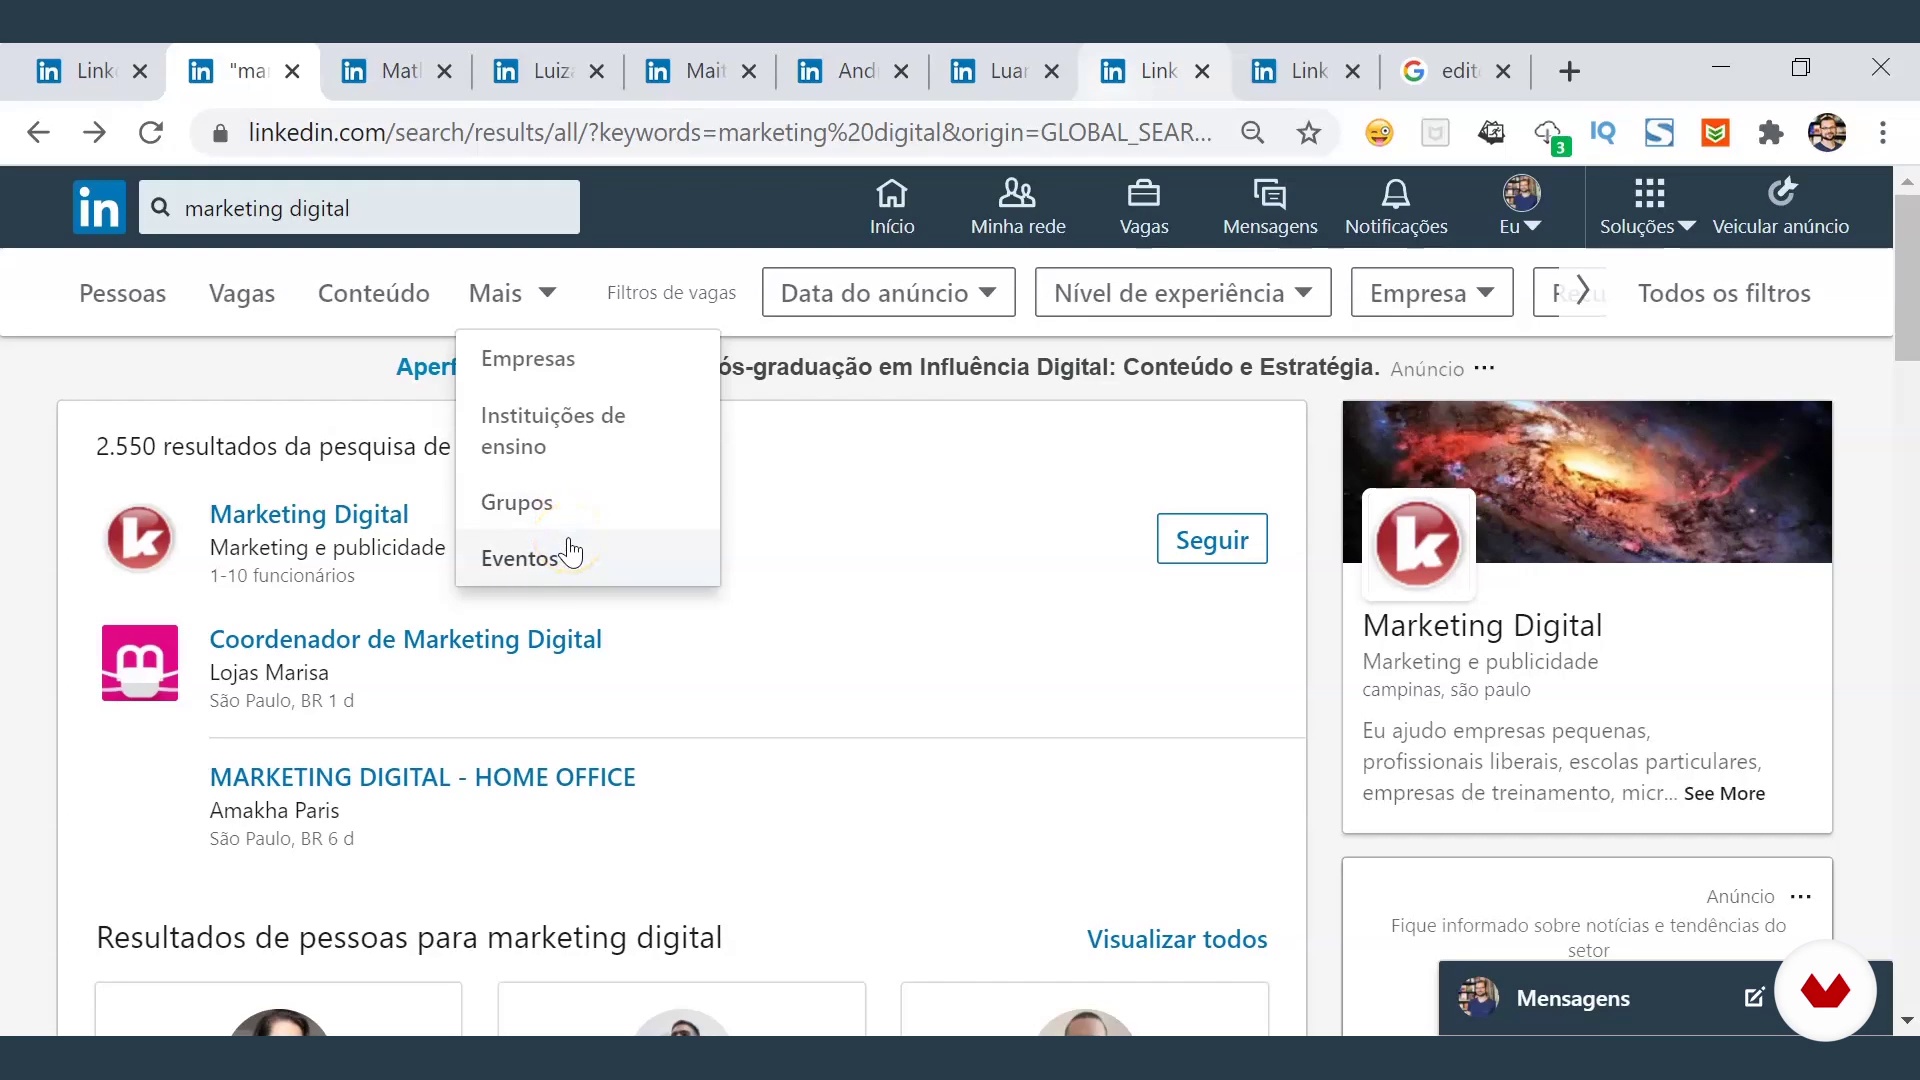
Task: Open Chrome three-dot menu
Action: pos(1883,132)
